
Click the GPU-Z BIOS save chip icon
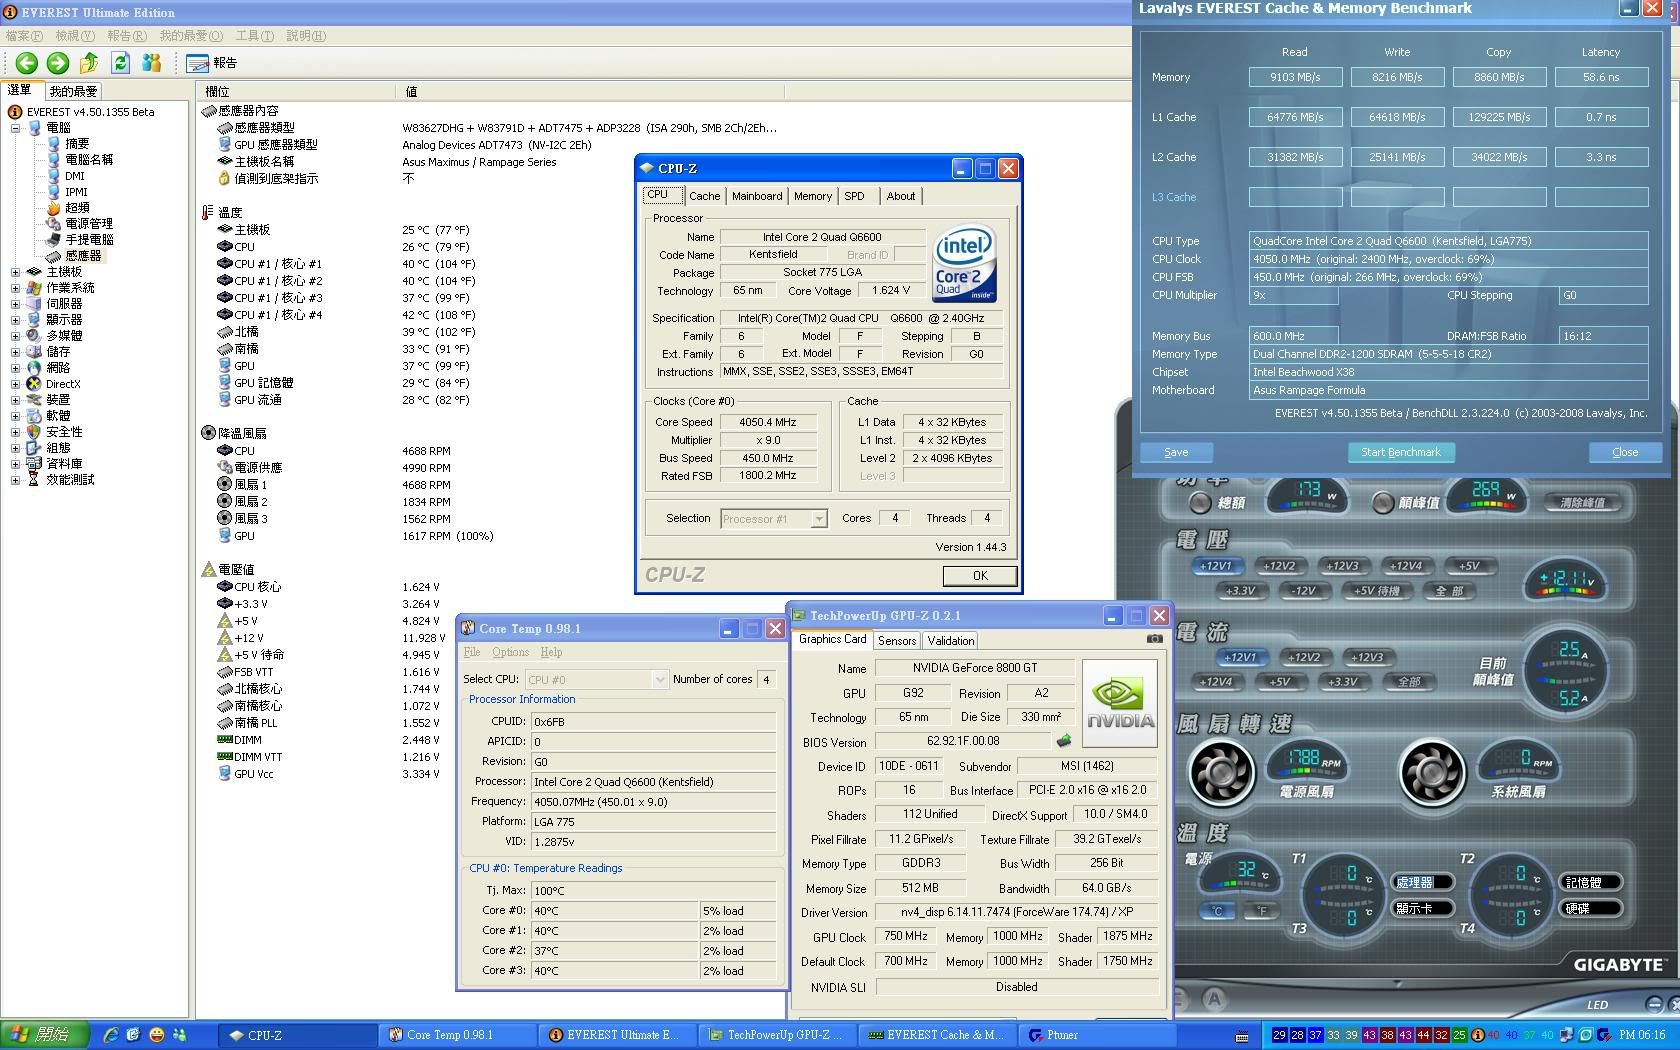(x=1064, y=741)
